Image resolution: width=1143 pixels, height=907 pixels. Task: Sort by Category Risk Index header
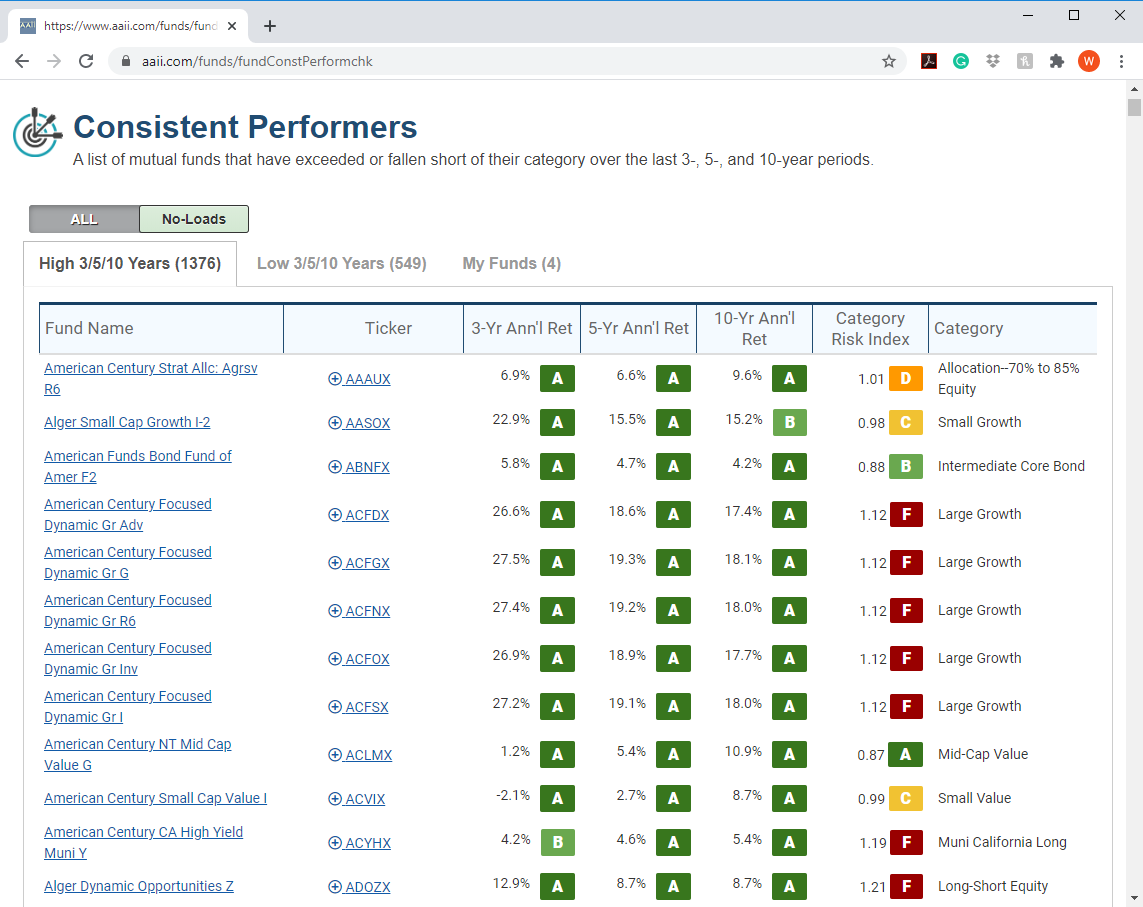[x=870, y=328]
